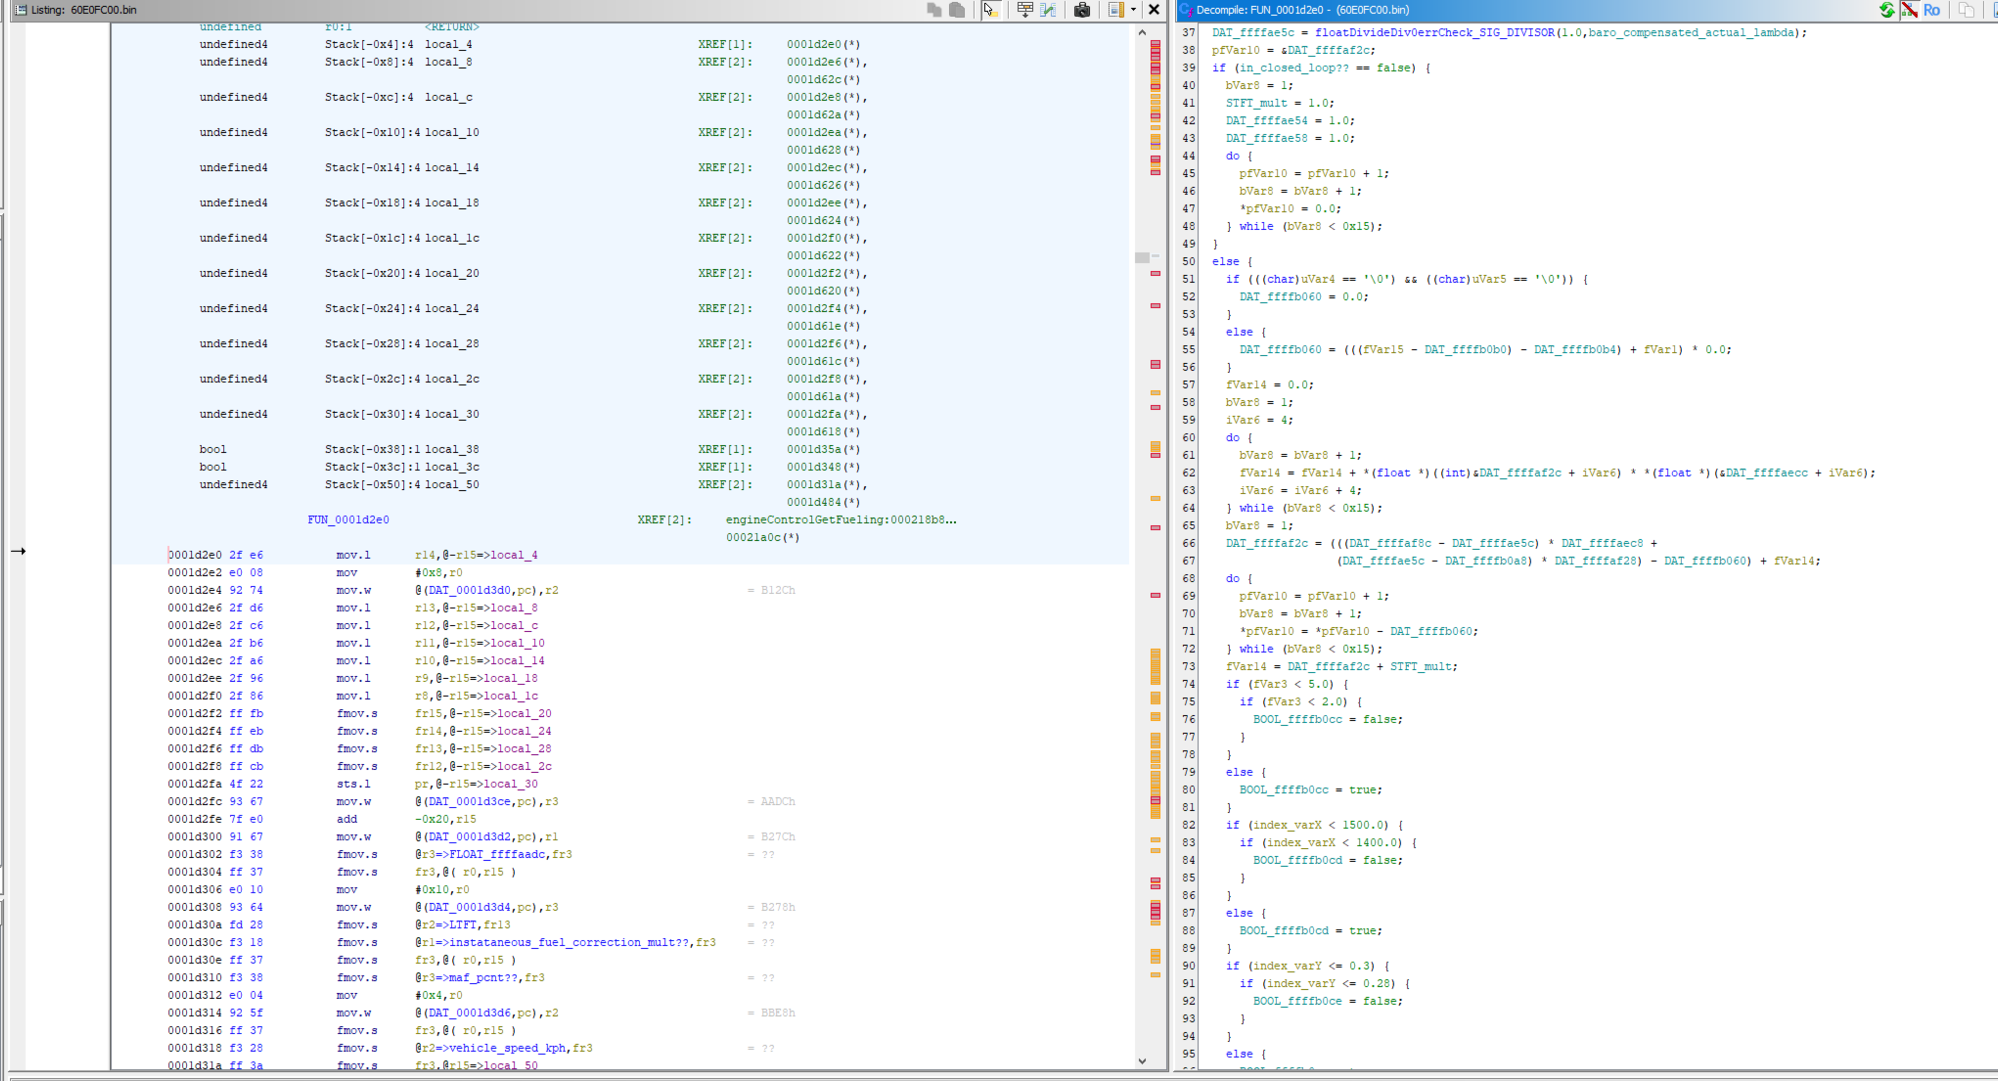
Task: Toggle the Ro read-only respect button
Action: (x=1931, y=10)
